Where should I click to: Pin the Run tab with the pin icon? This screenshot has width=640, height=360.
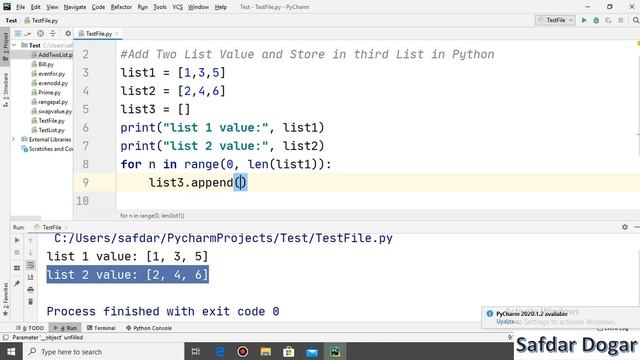(x=17, y=283)
